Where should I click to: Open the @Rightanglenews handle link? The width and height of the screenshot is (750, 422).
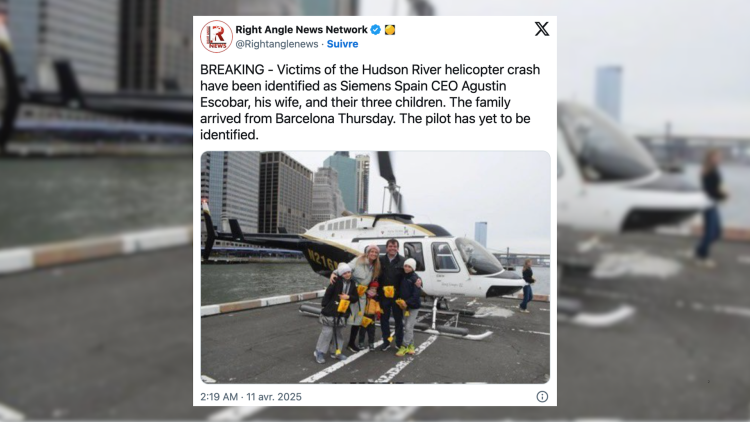(276, 44)
